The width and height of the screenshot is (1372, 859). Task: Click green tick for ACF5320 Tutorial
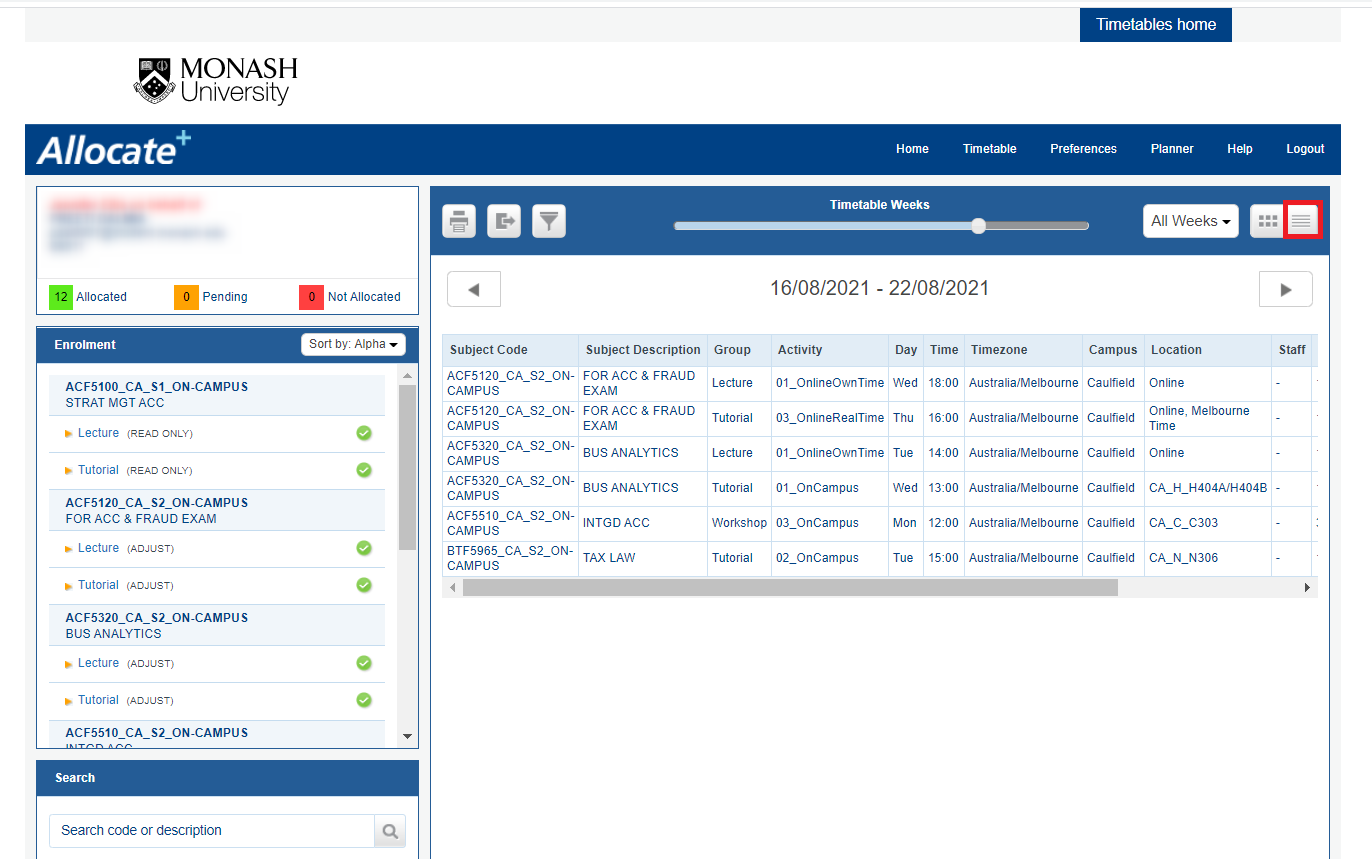(364, 700)
